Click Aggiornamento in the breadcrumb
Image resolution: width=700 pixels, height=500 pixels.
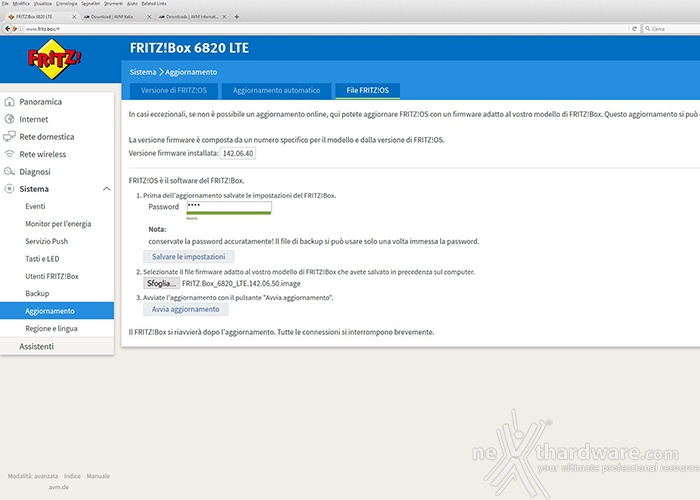[x=191, y=72]
